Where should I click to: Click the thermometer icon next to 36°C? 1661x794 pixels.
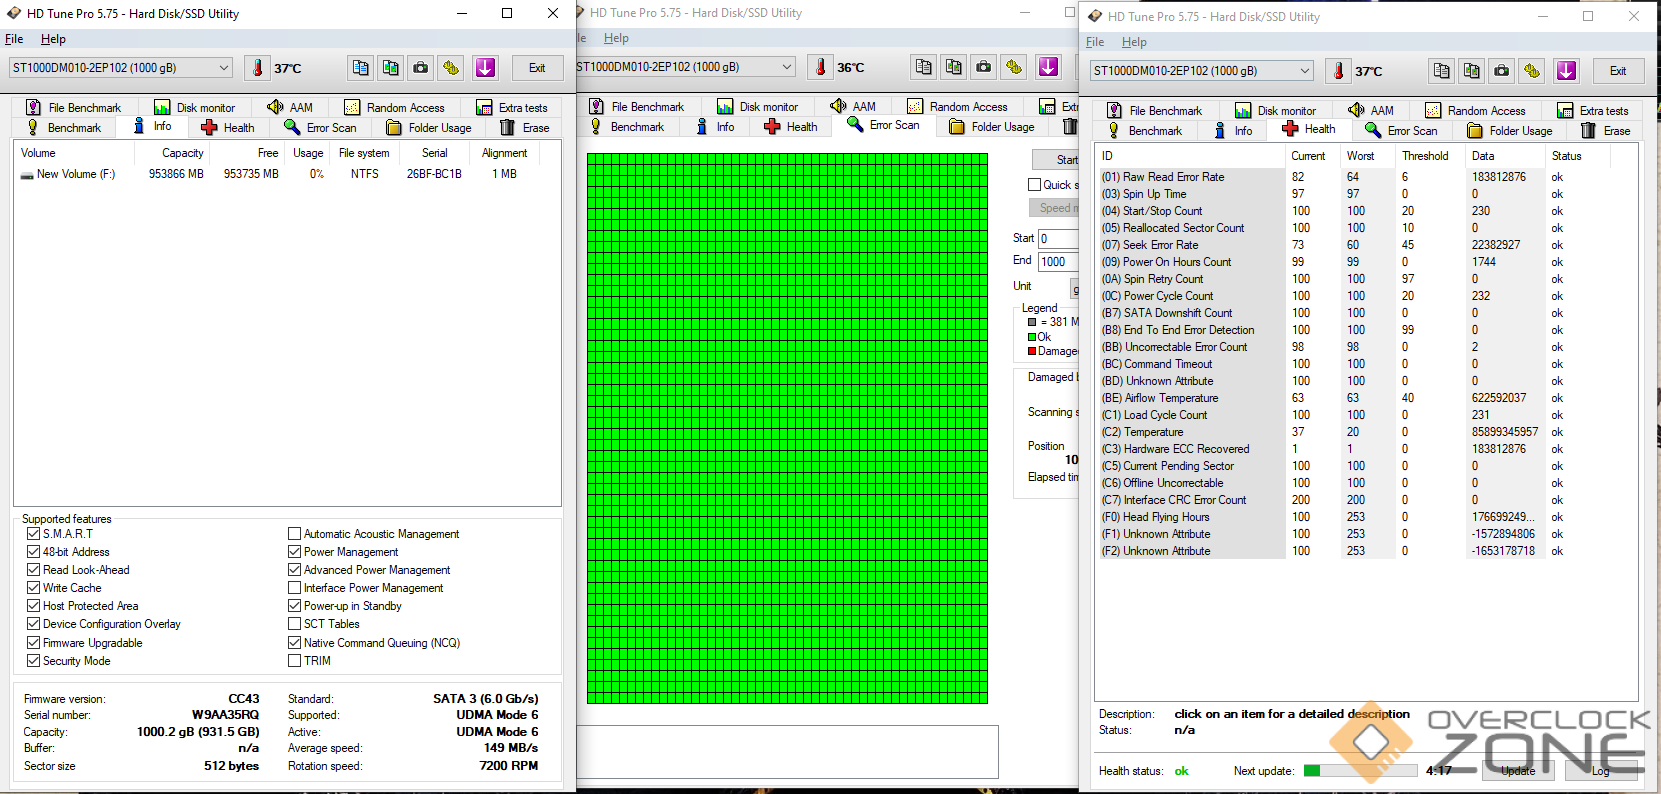click(x=821, y=67)
